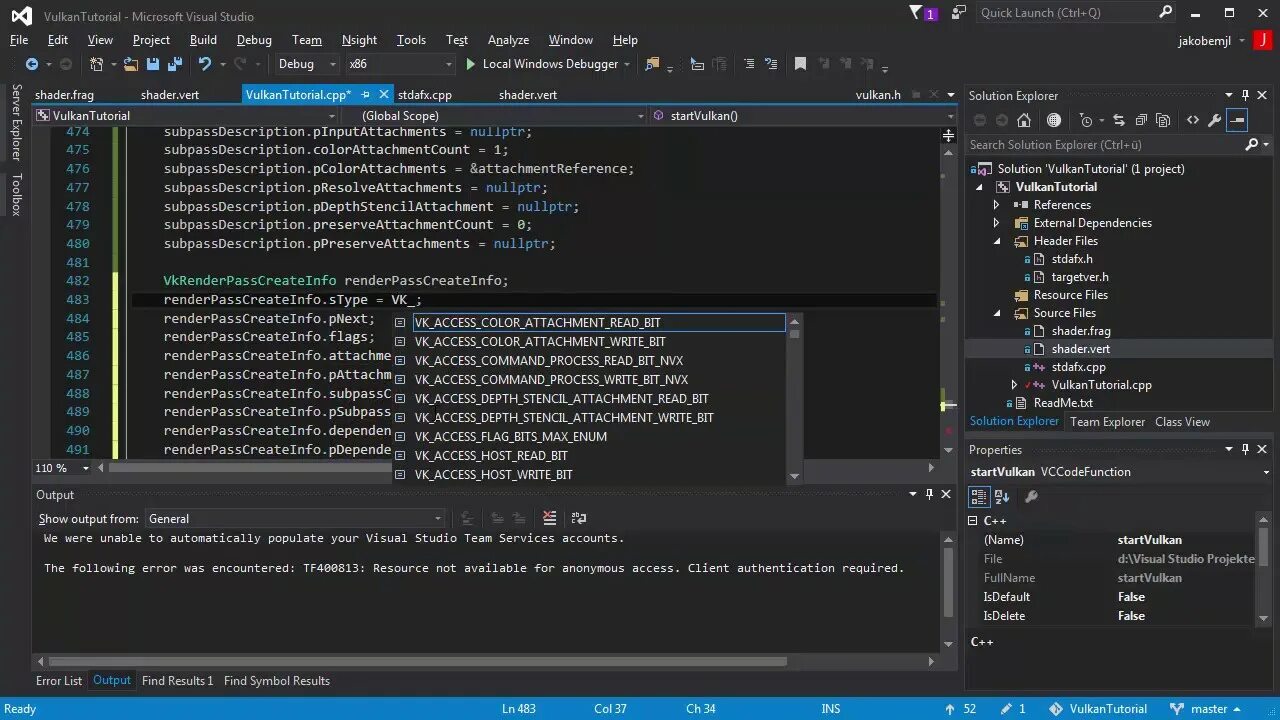Screen dimensions: 1280x720
Task: Expand the External Dependencies node
Action: coord(996,223)
